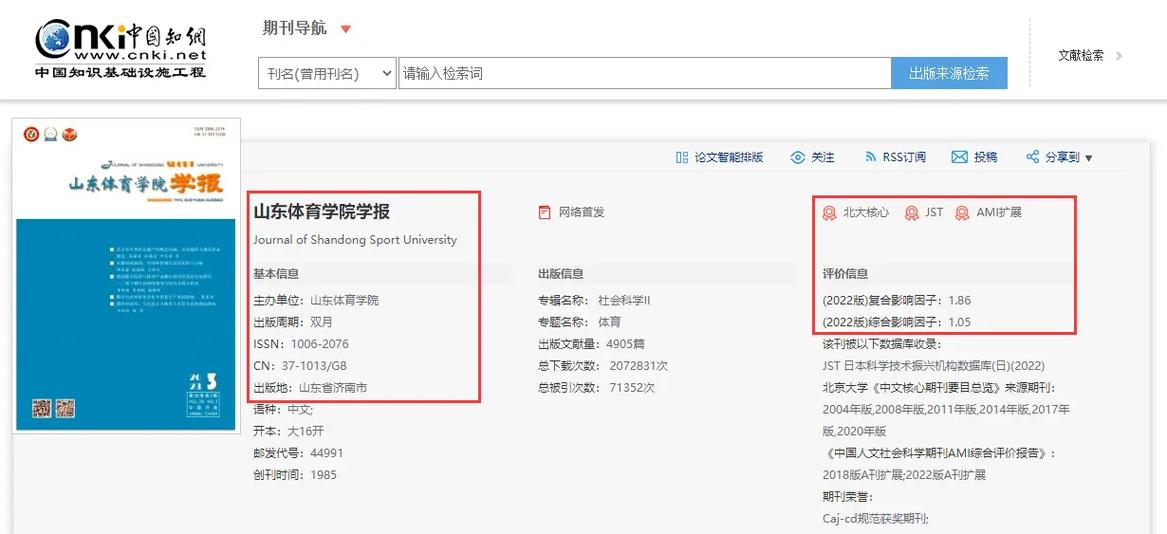The height and width of the screenshot is (534, 1167).
Task: Click the 邮发代号 44991 value
Action: [x=327, y=453]
